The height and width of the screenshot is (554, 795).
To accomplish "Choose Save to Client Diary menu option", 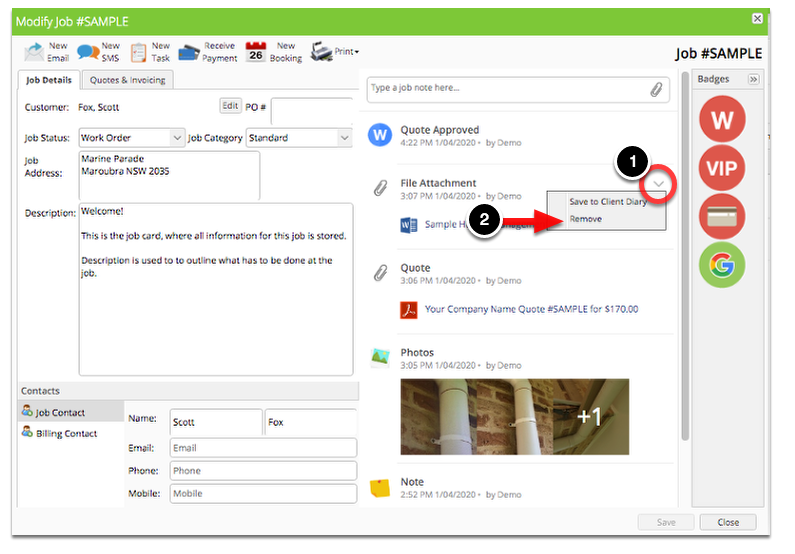I will tap(607, 202).
